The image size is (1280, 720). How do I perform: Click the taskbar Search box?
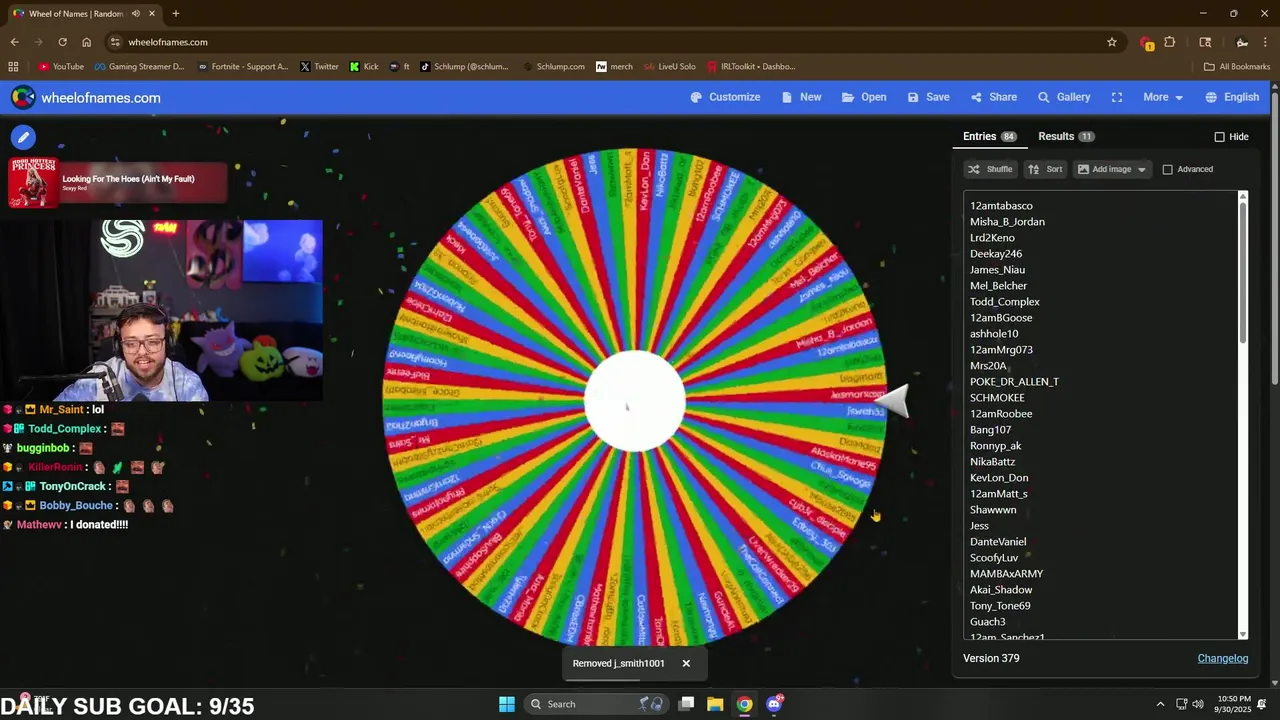click(x=596, y=704)
